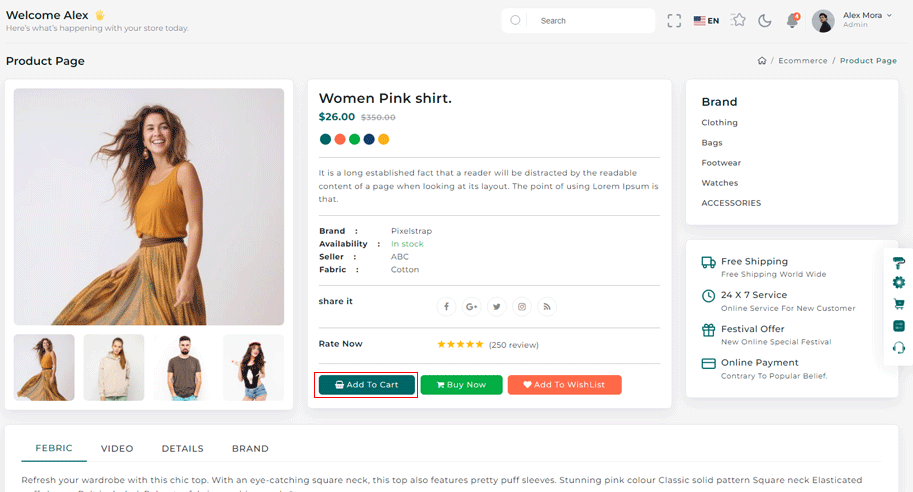Open the paint roller customizer icon
This screenshot has width=913, height=492.
click(898, 262)
